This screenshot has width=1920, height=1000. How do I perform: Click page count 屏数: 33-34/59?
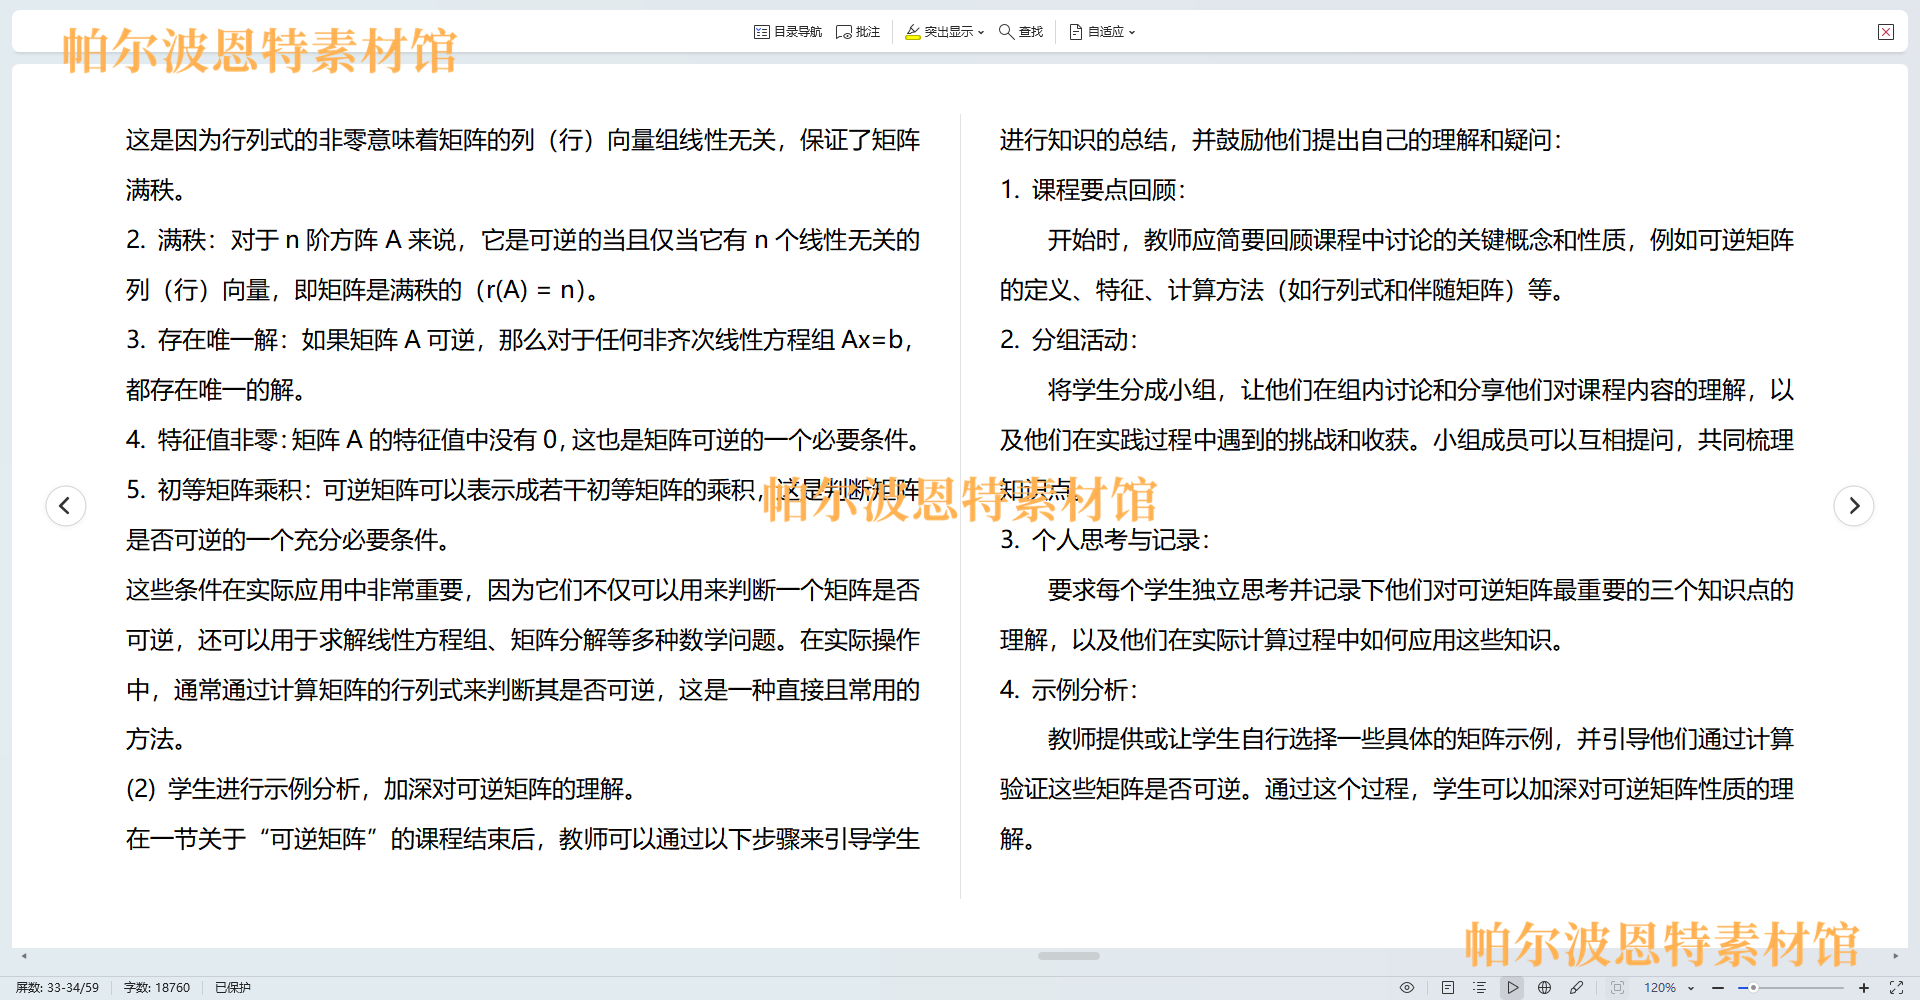[x=57, y=987]
